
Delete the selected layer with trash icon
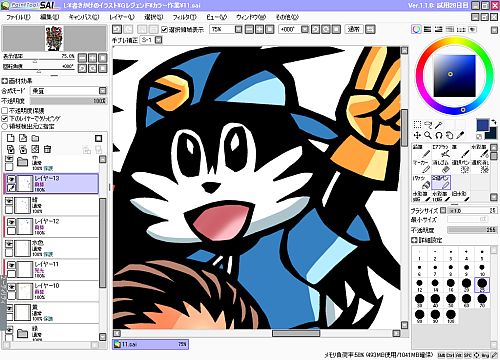(x=48, y=149)
